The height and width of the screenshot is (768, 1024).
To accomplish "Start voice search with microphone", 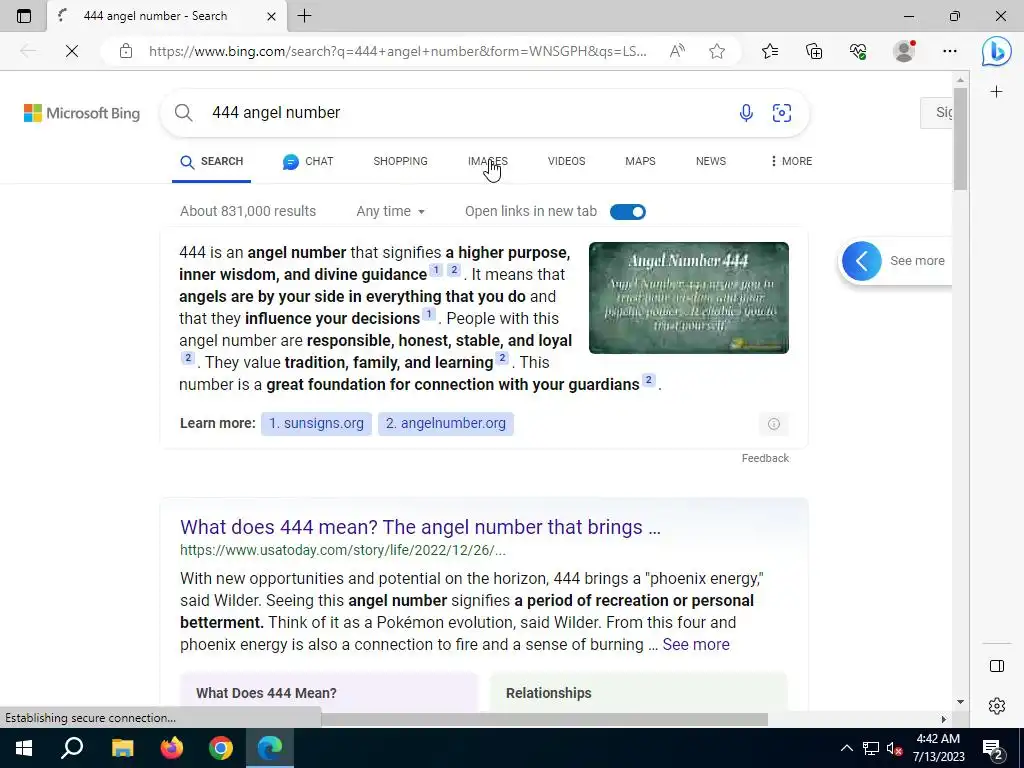I will tap(746, 113).
